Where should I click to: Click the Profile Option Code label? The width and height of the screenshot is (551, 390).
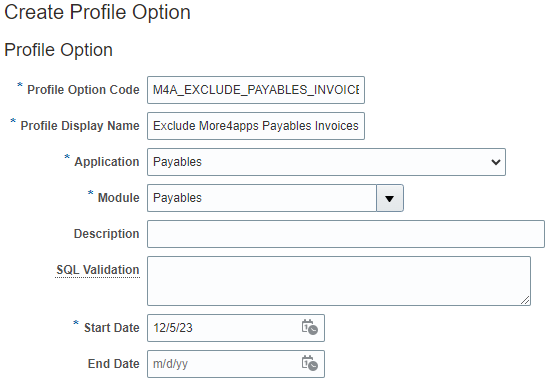83,90
